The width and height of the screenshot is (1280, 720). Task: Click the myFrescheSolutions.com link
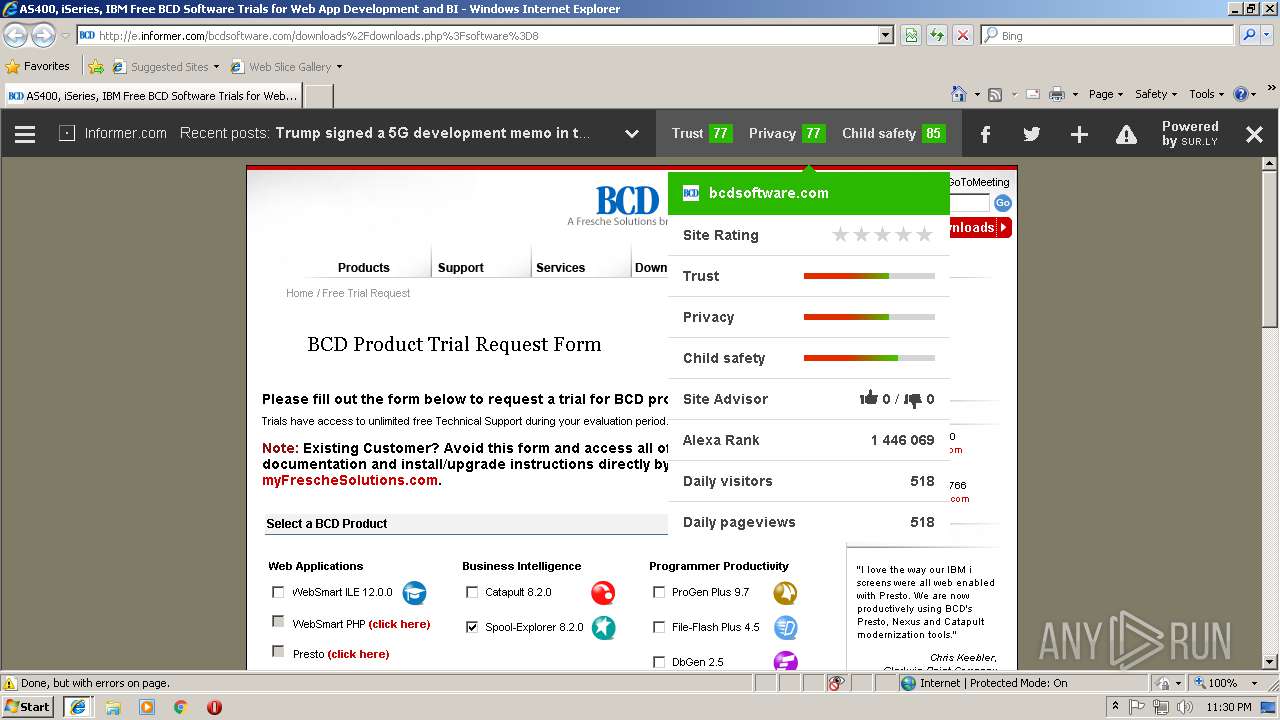pyautogui.click(x=350, y=480)
